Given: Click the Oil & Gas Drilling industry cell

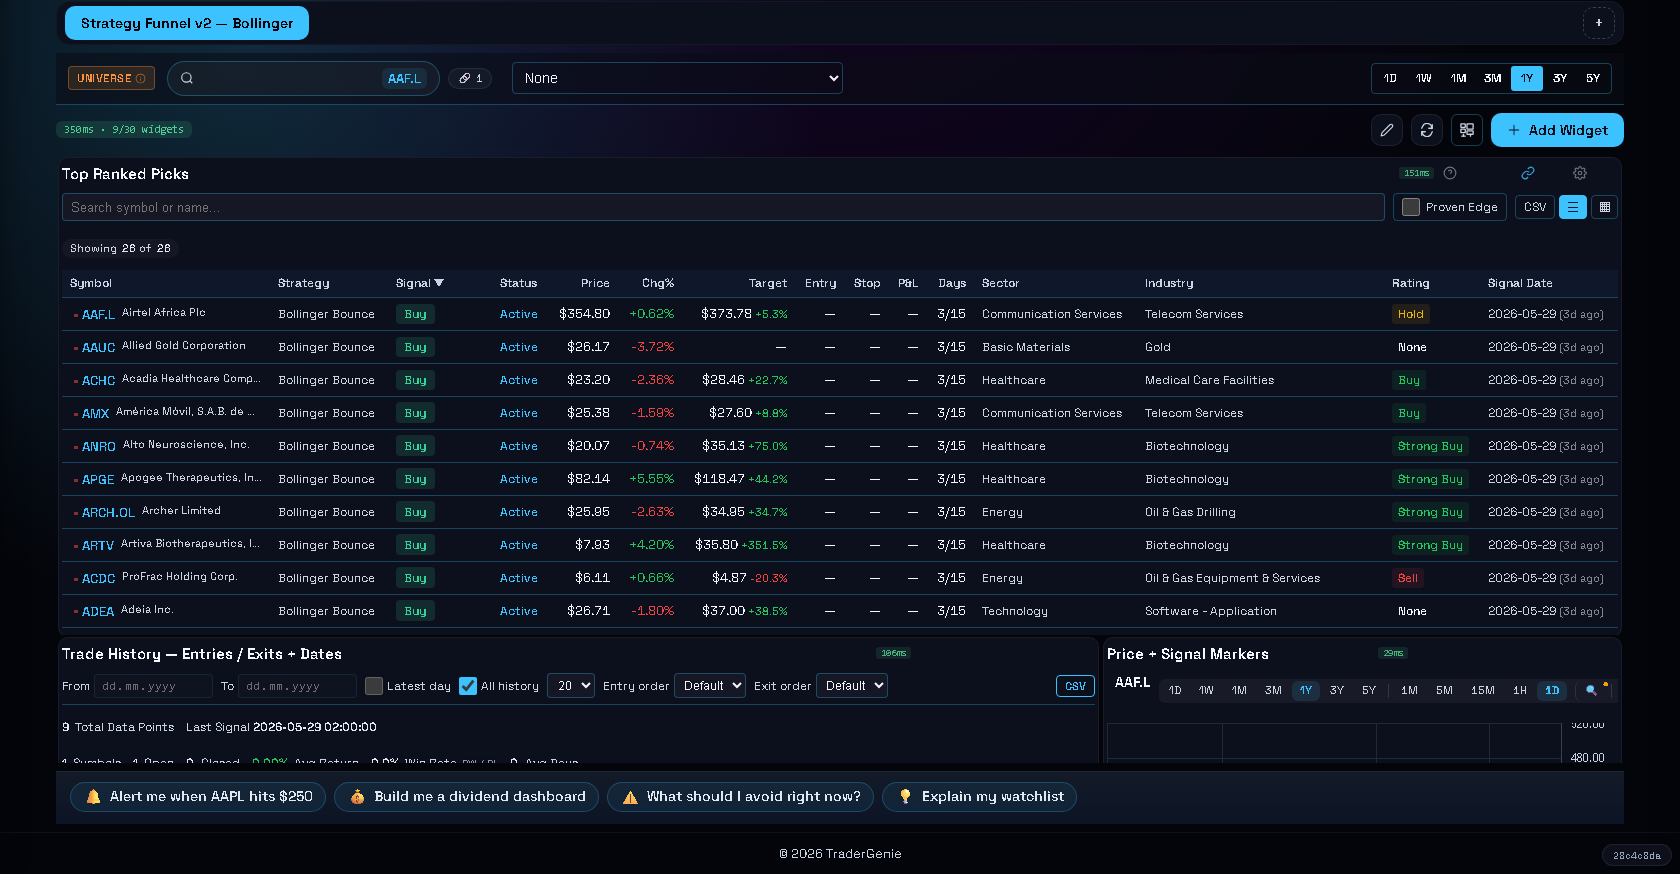Looking at the screenshot, I should click(x=1190, y=512).
